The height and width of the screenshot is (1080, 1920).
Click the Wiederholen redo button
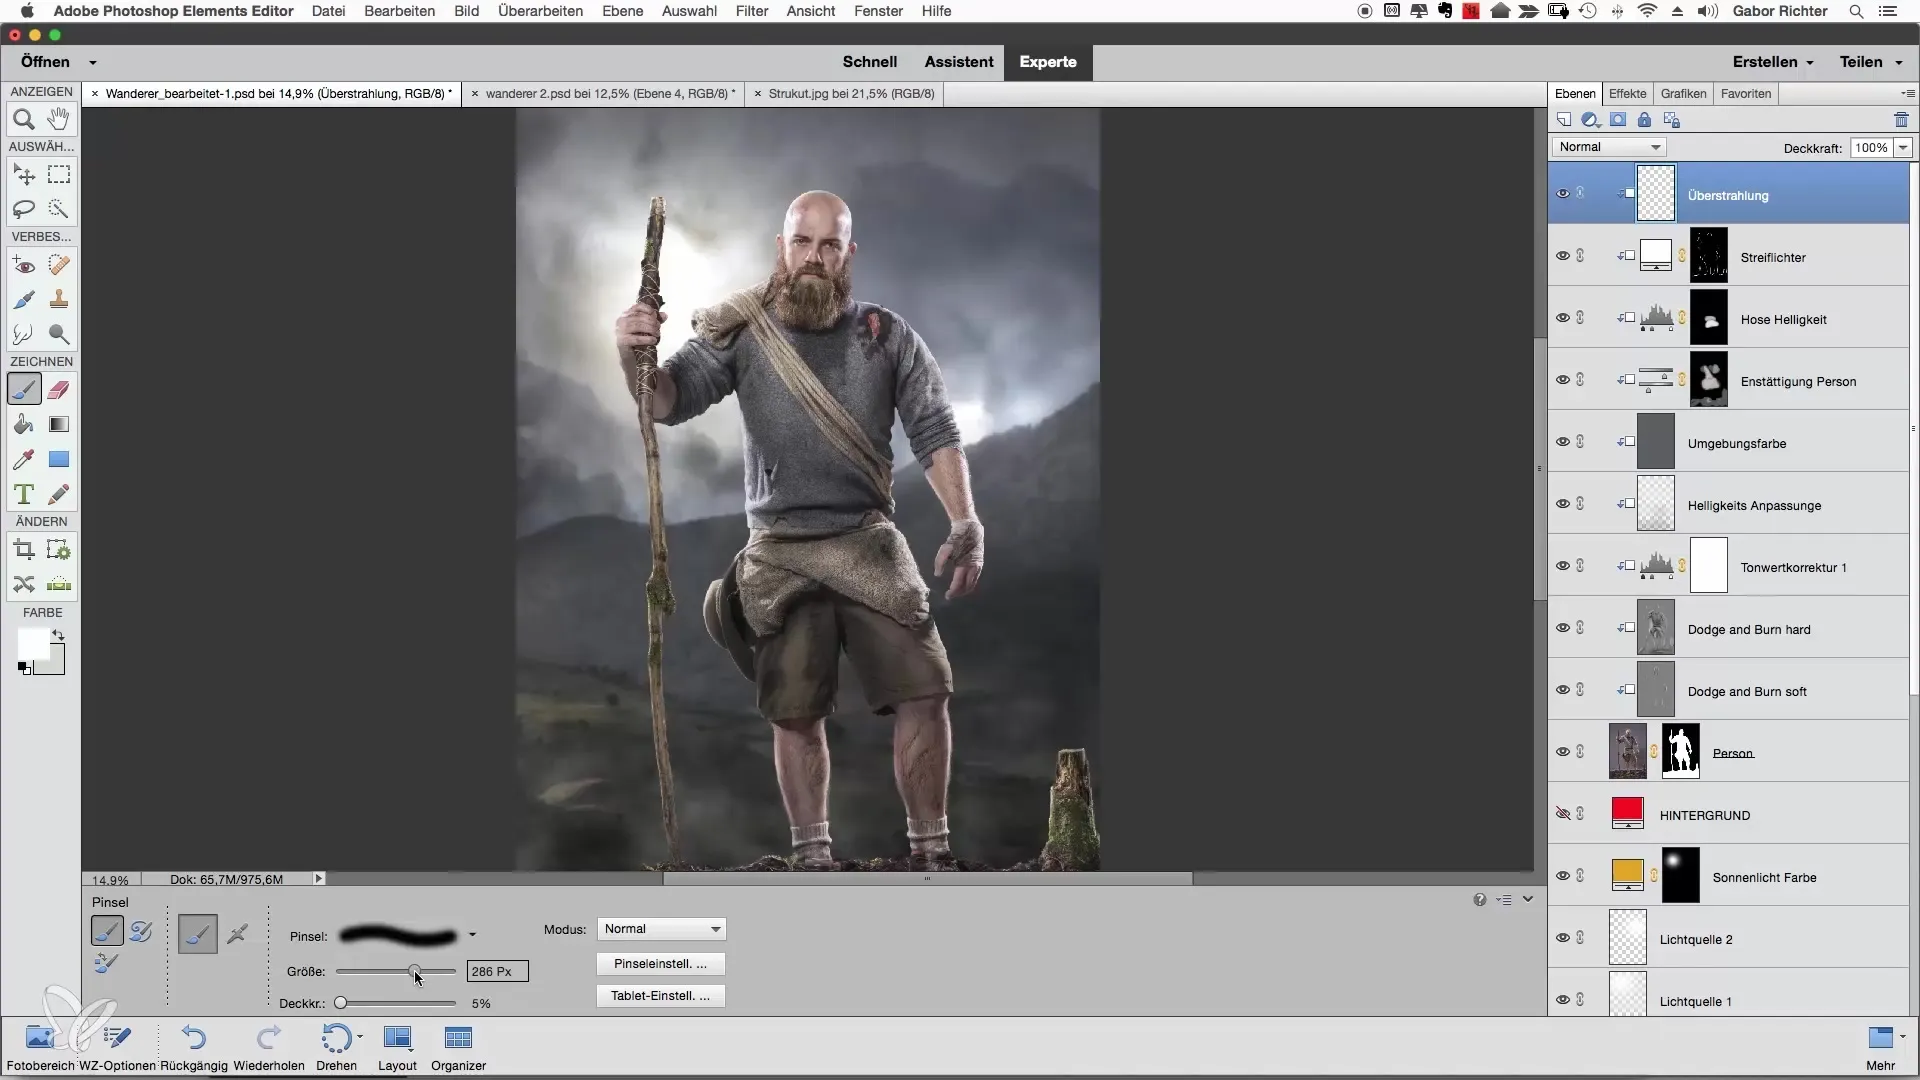tap(269, 1047)
